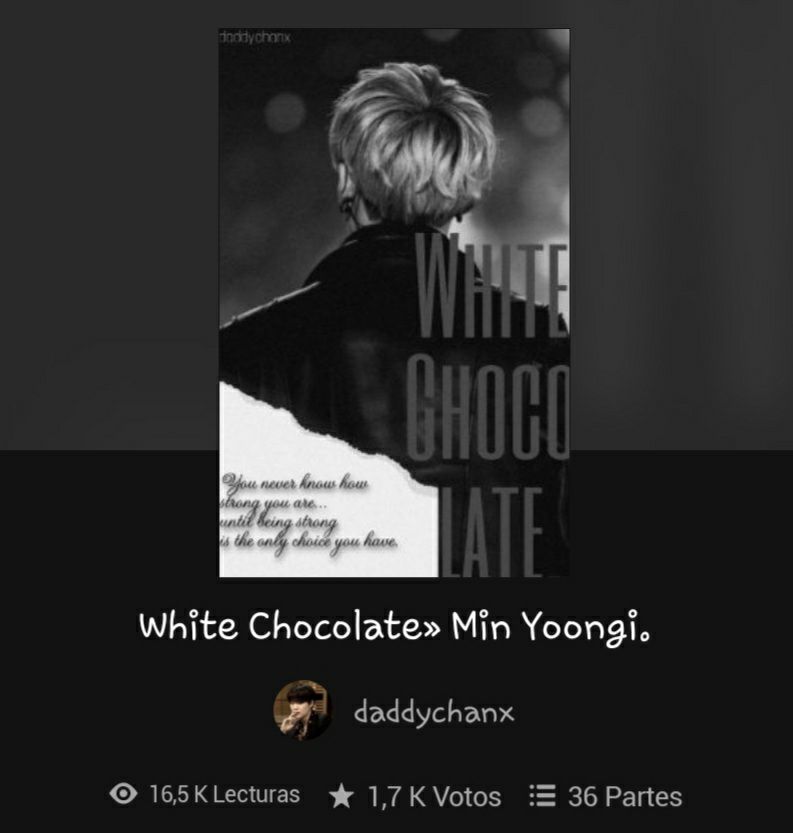The width and height of the screenshot is (793, 833).
Task: Click the star icon beside Votos
Action: tap(341, 796)
